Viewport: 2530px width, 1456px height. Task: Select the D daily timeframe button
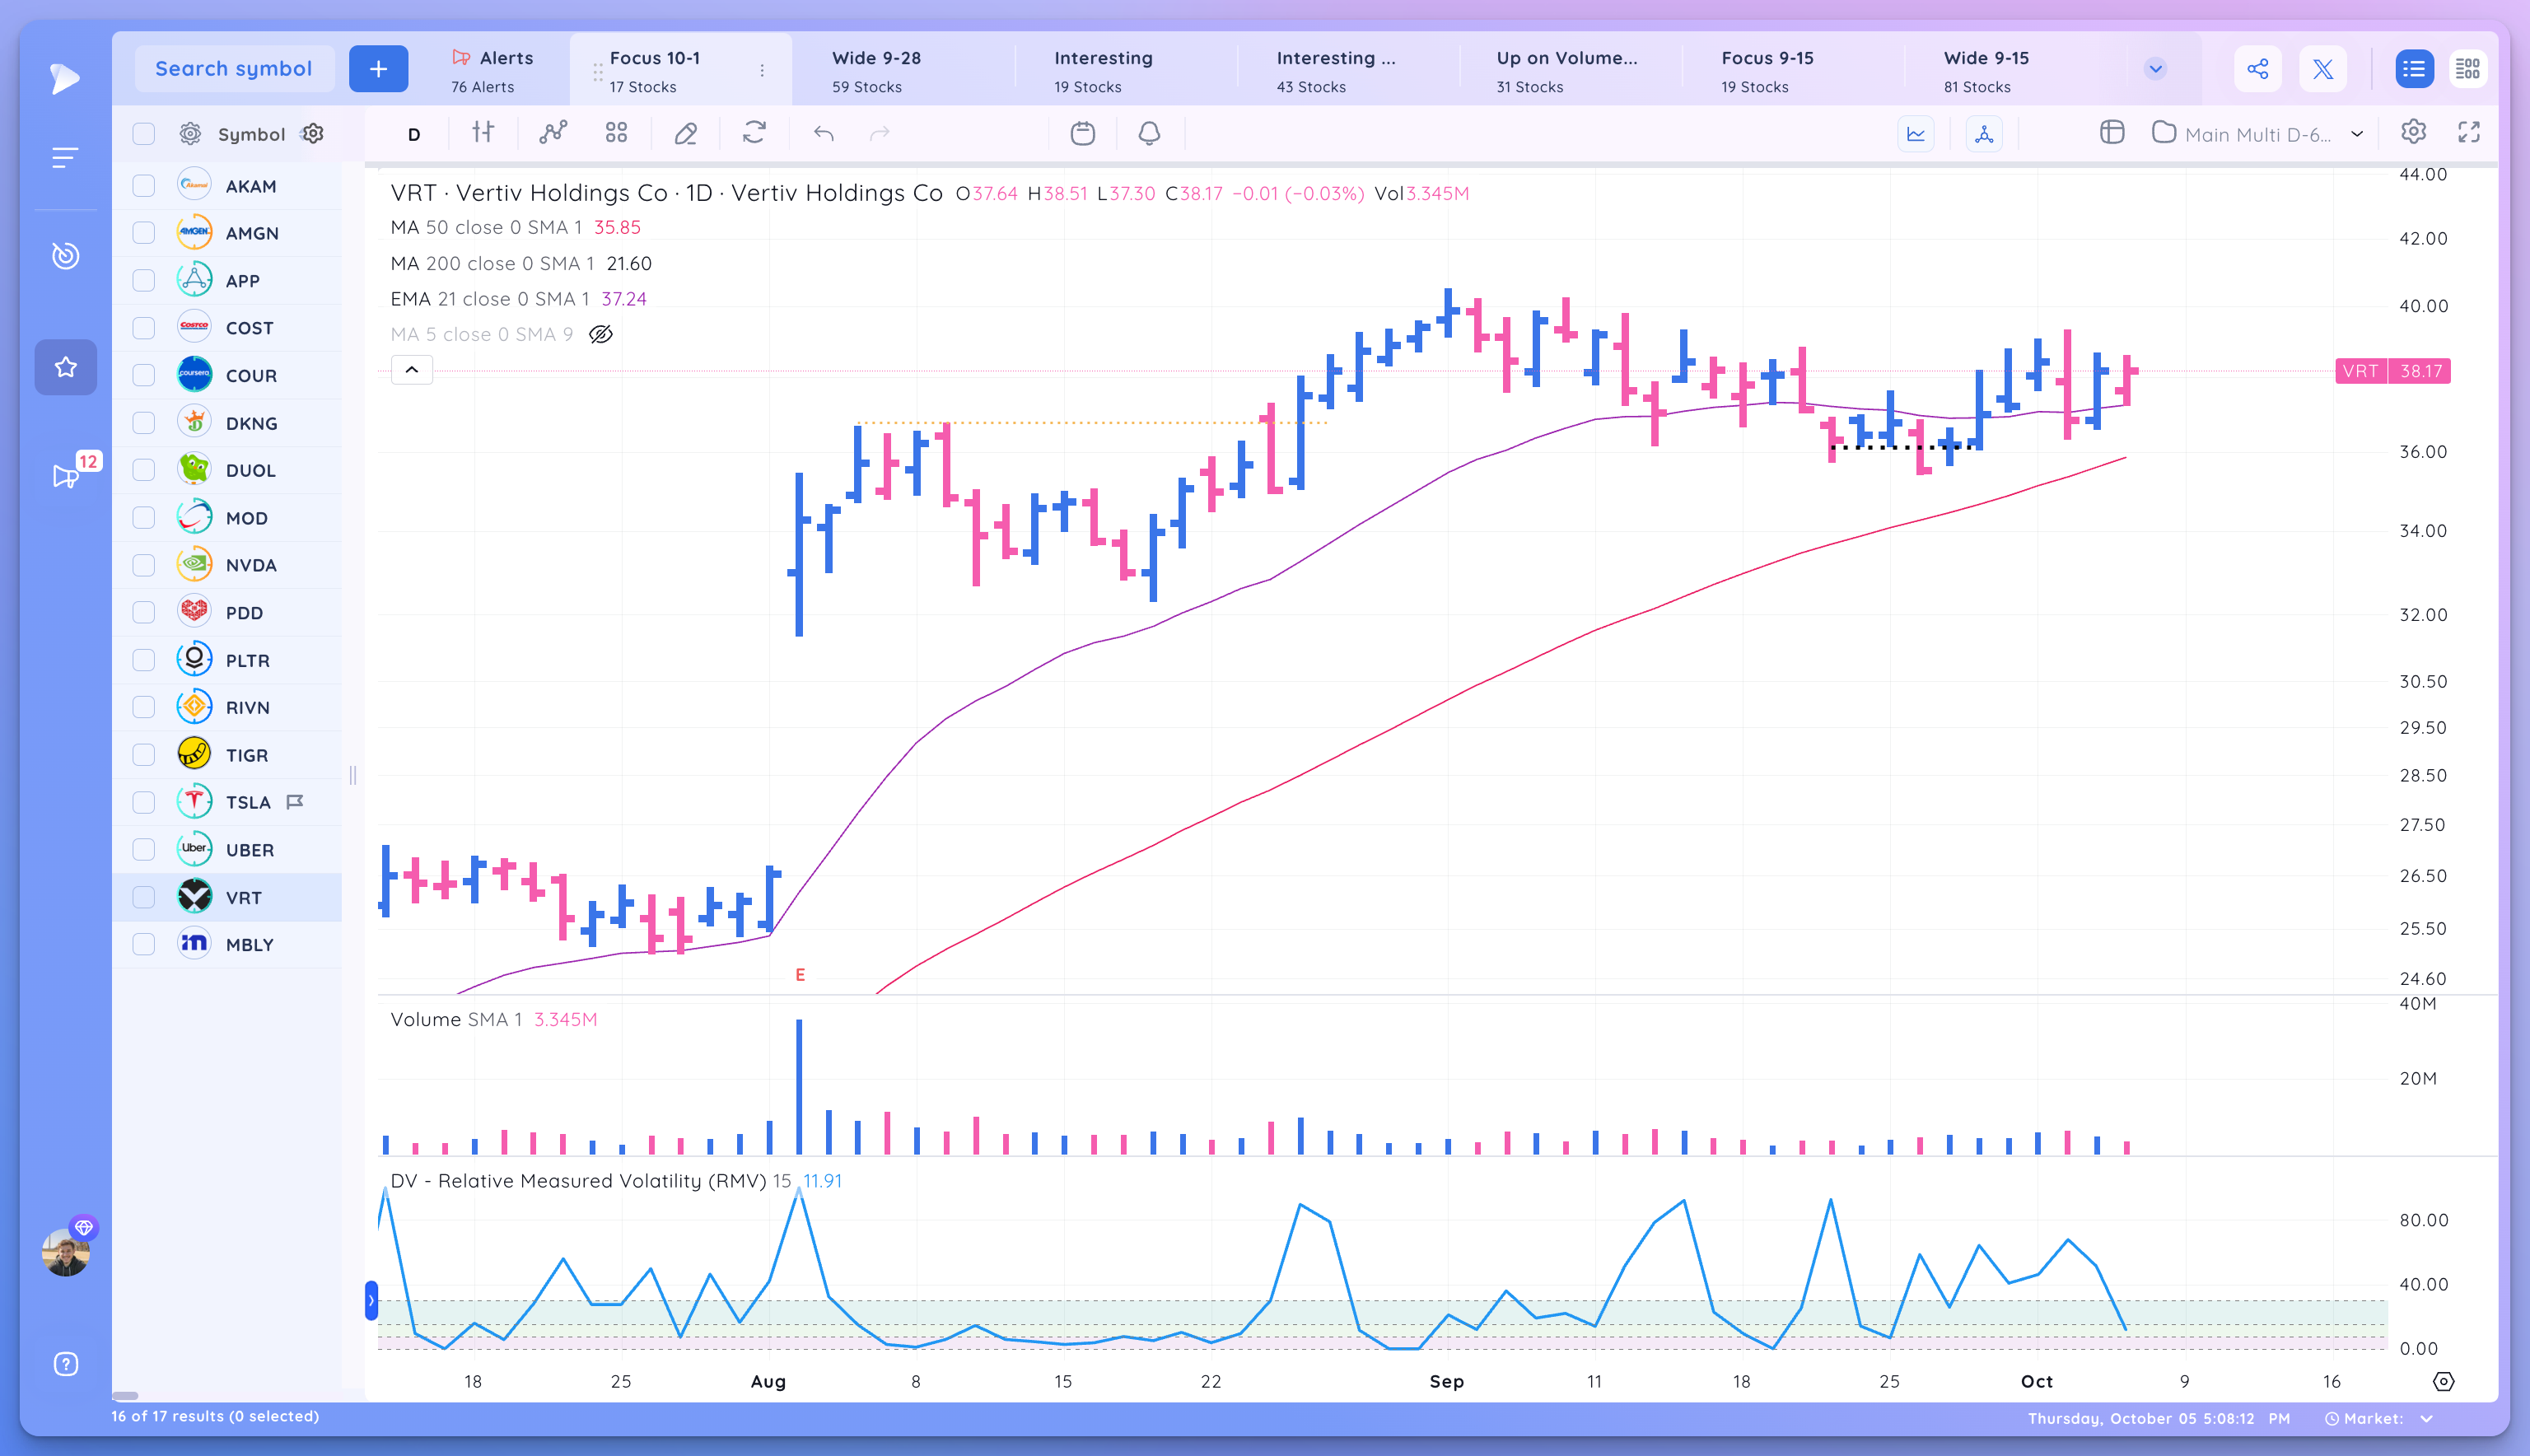[414, 134]
